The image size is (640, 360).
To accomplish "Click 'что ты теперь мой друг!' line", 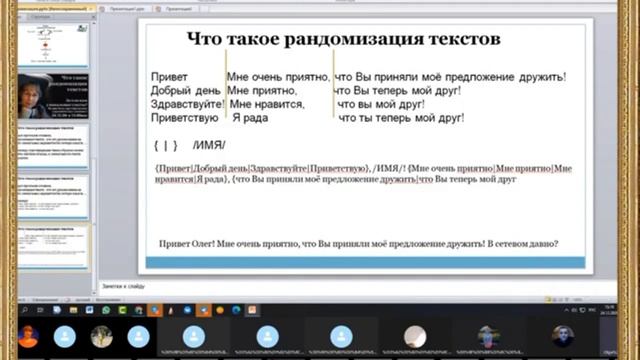I will 402,118.
